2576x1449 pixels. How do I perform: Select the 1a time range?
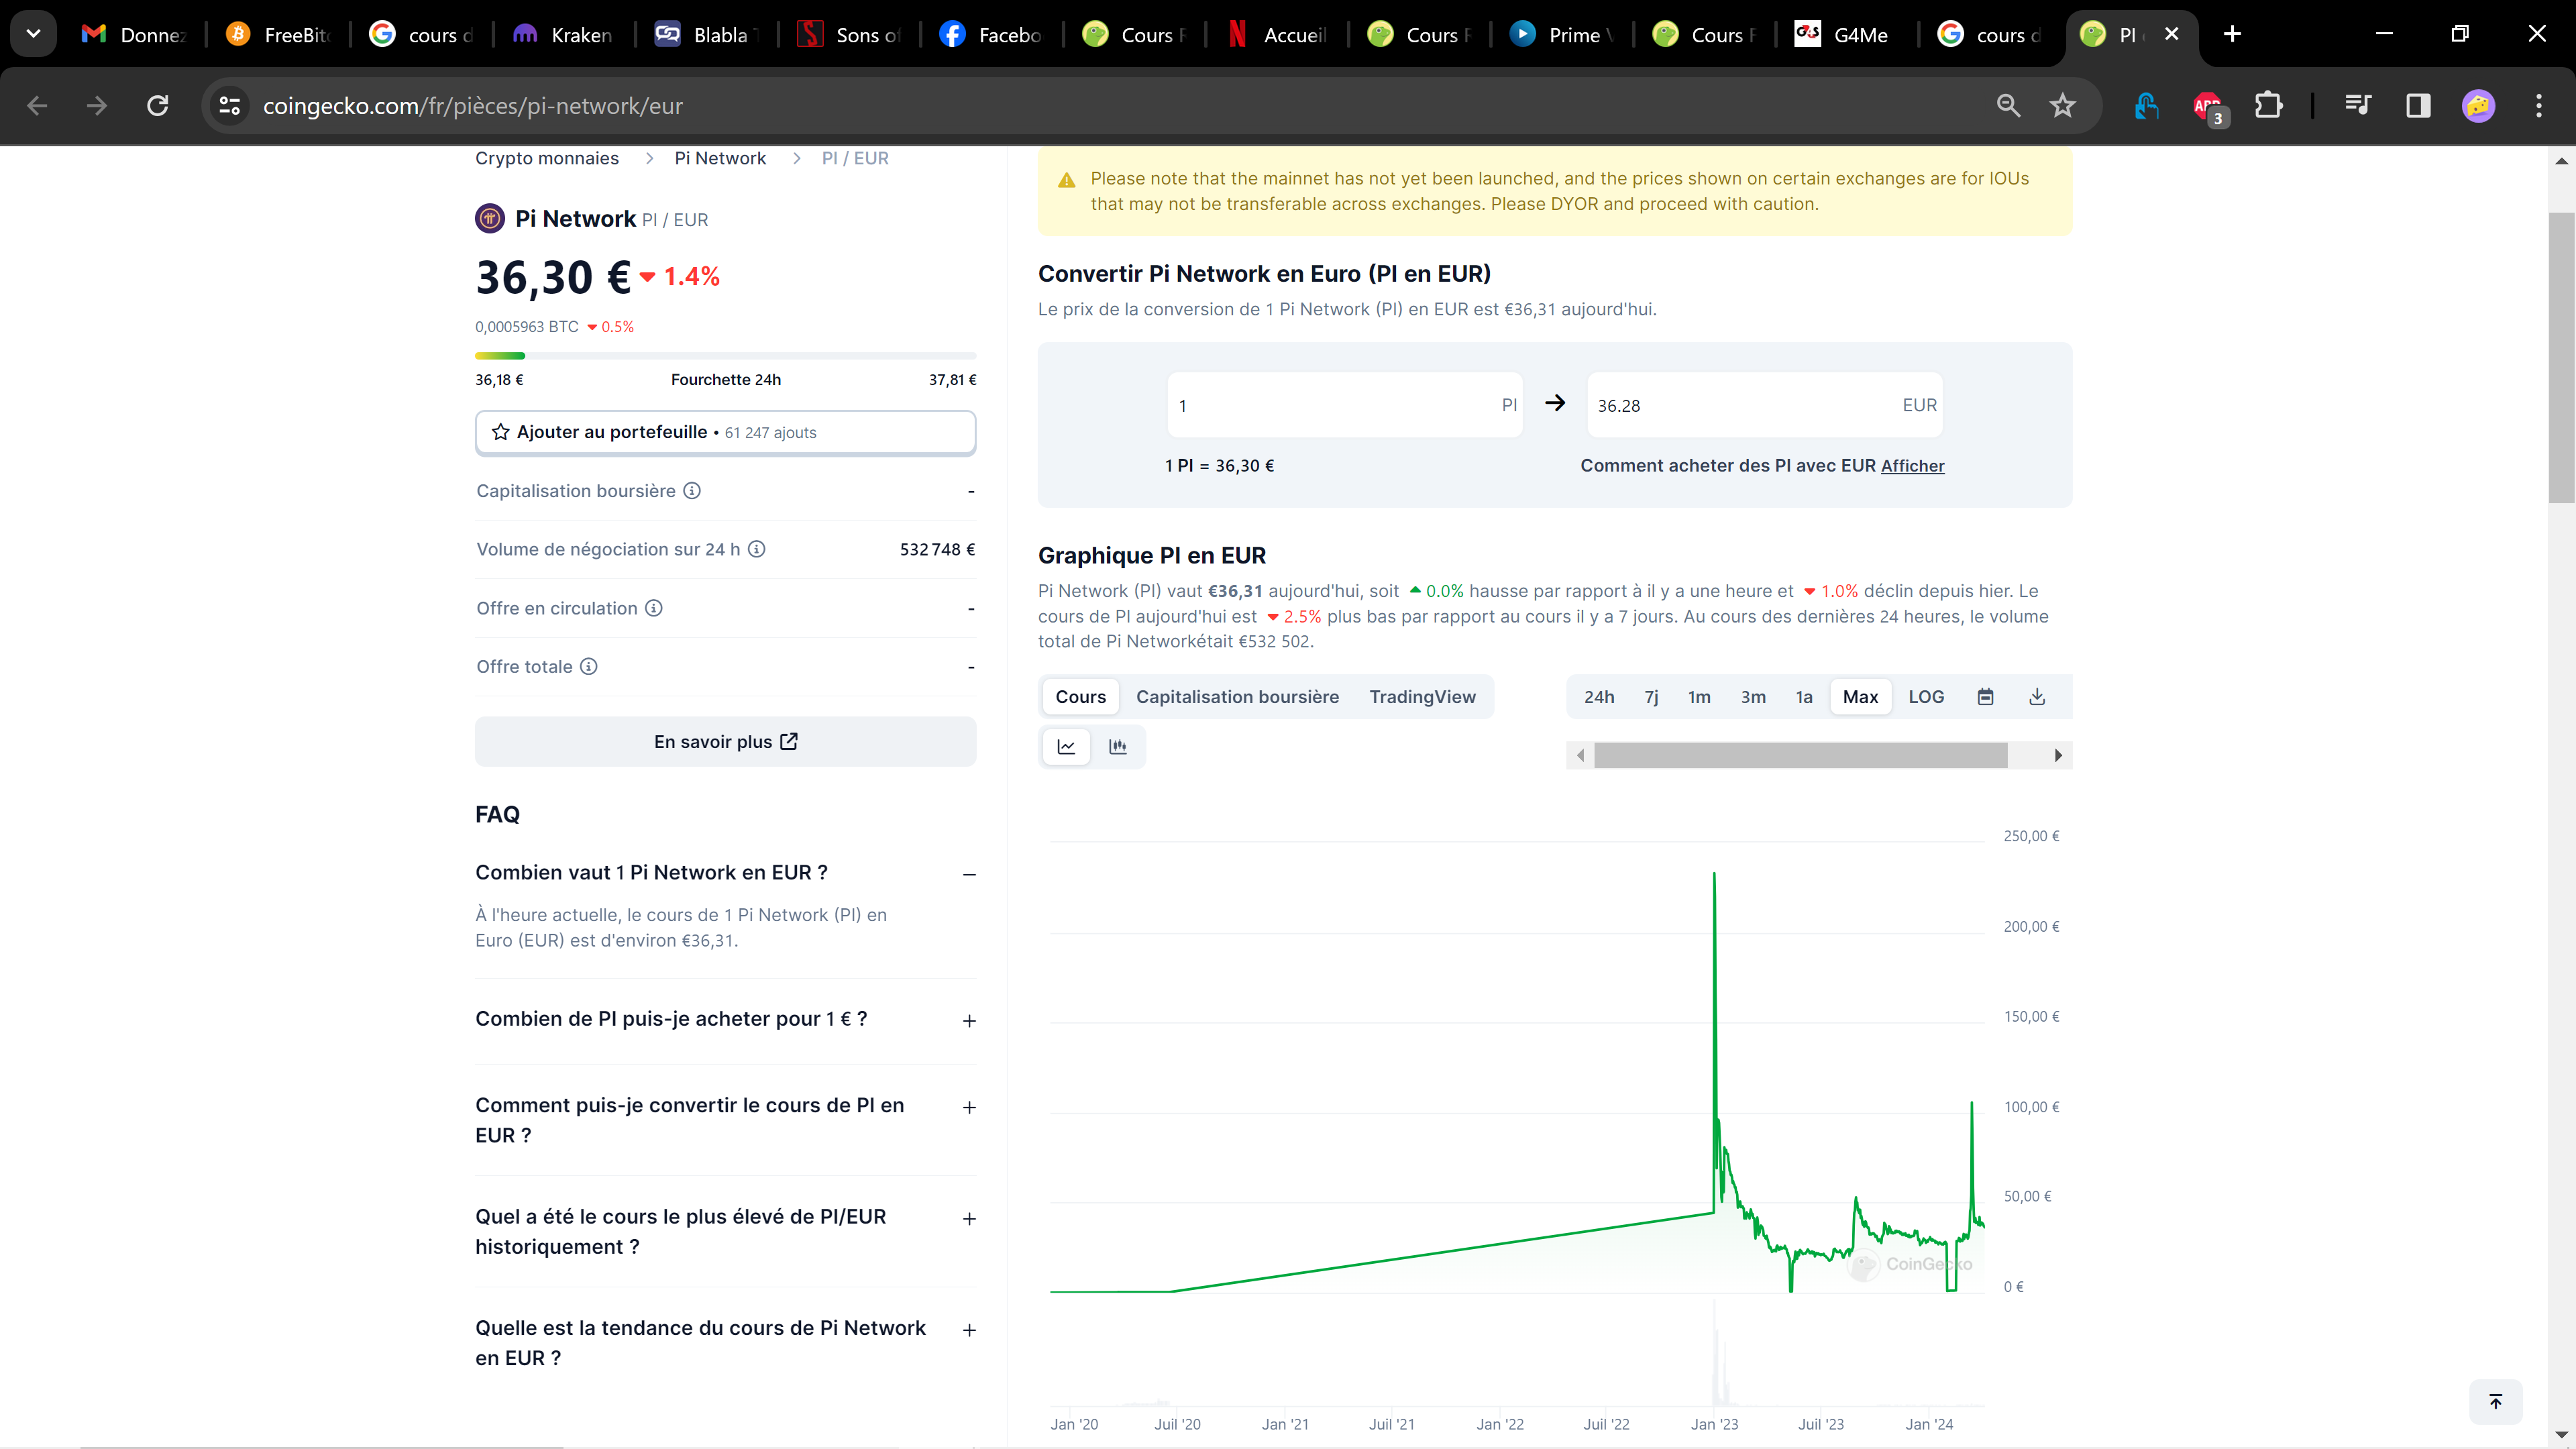(1803, 697)
